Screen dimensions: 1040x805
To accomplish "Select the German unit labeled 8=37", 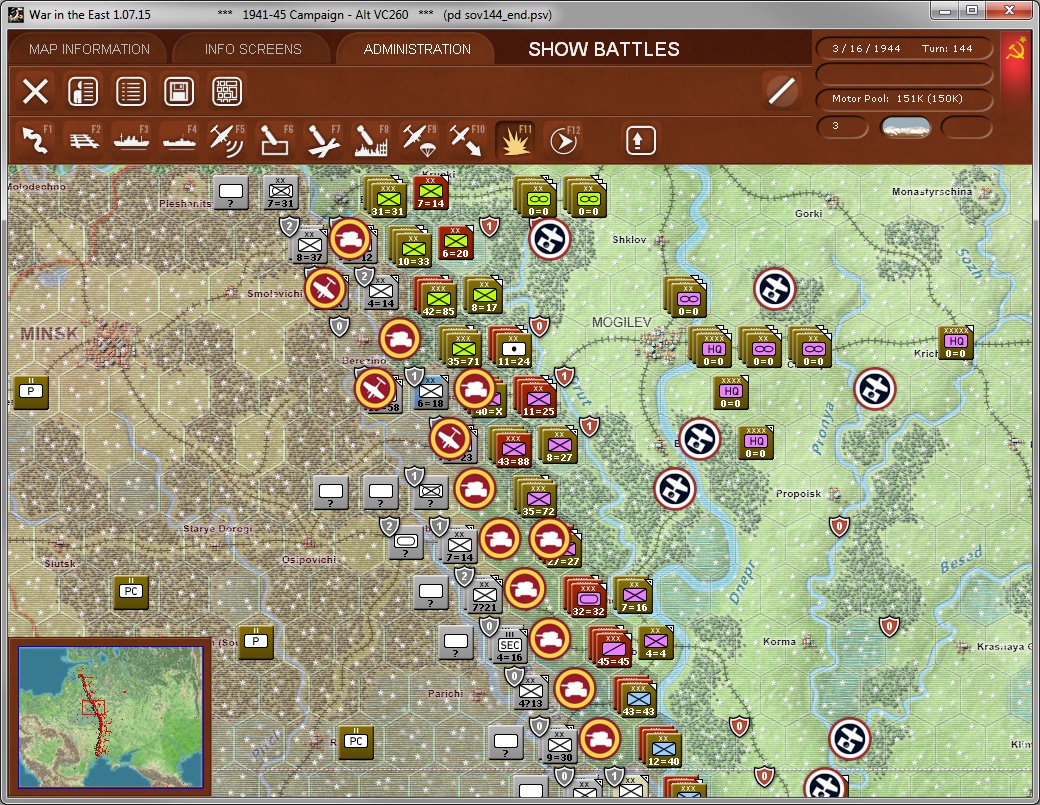I will coord(310,246).
